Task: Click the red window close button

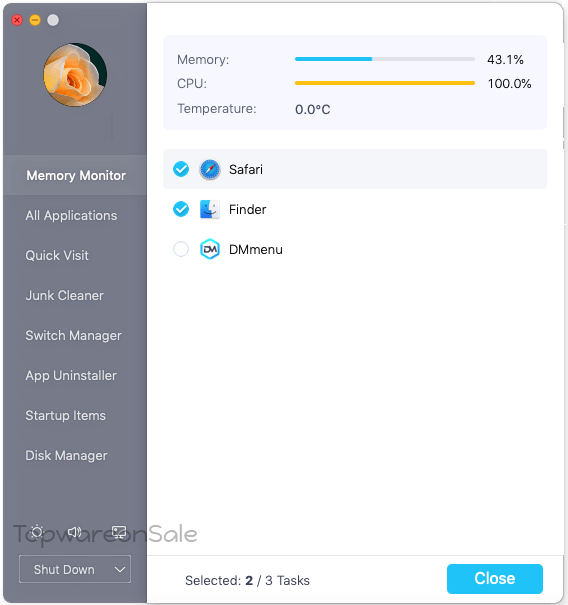Action: tap(17, 20)
